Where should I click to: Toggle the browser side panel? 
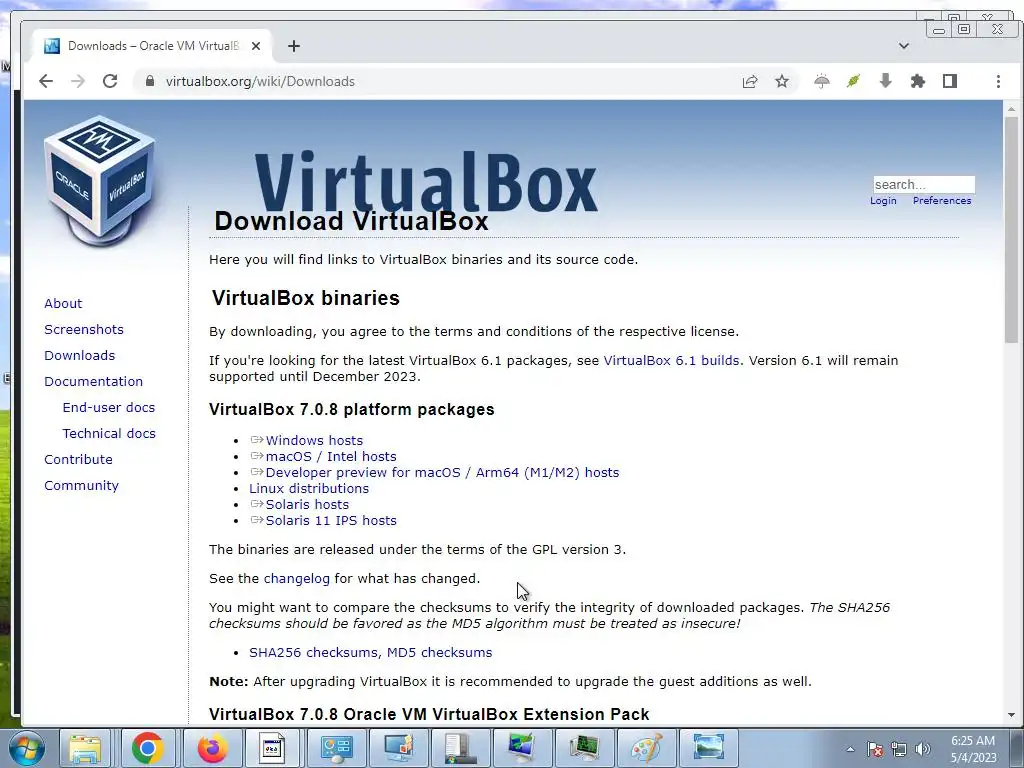pos(950,81)
